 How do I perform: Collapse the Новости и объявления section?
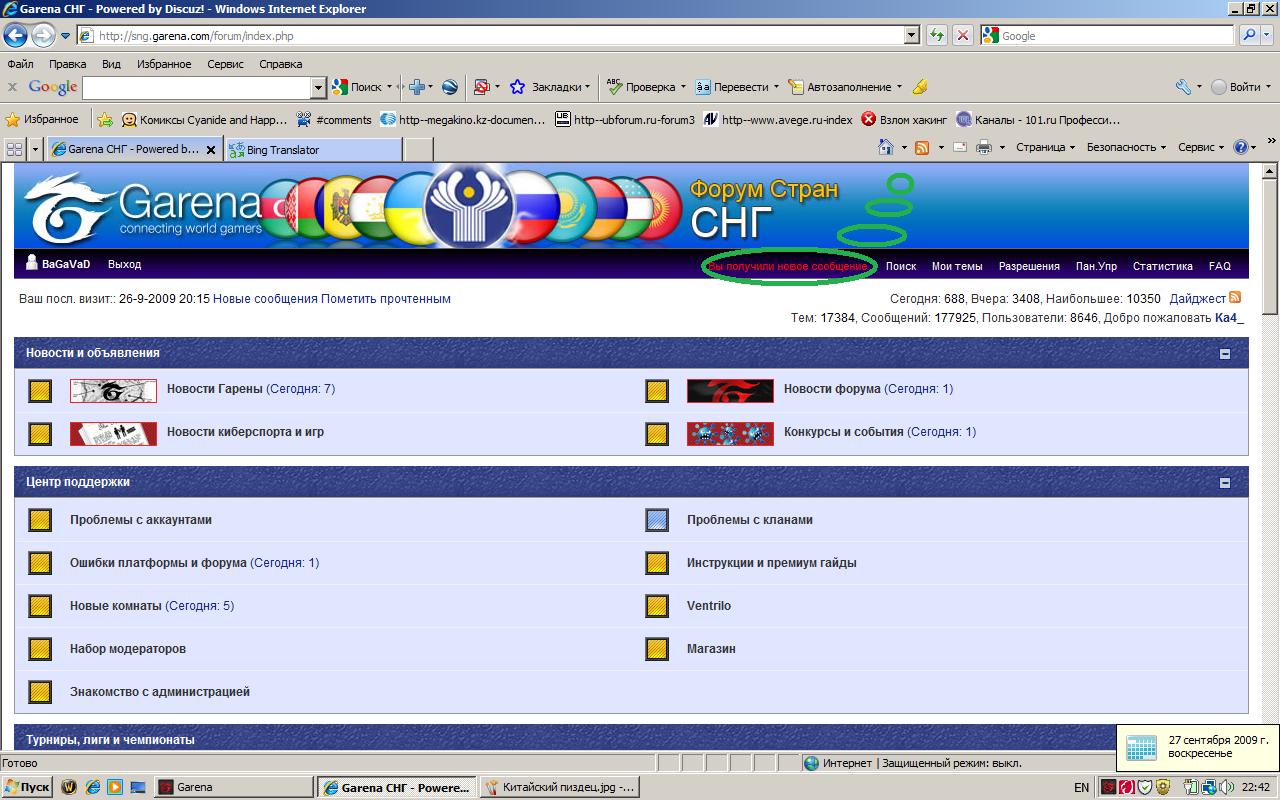(x=1225, y=353)
